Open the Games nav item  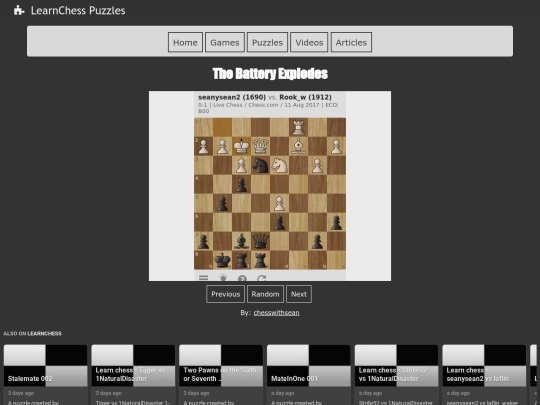[225, 42]
